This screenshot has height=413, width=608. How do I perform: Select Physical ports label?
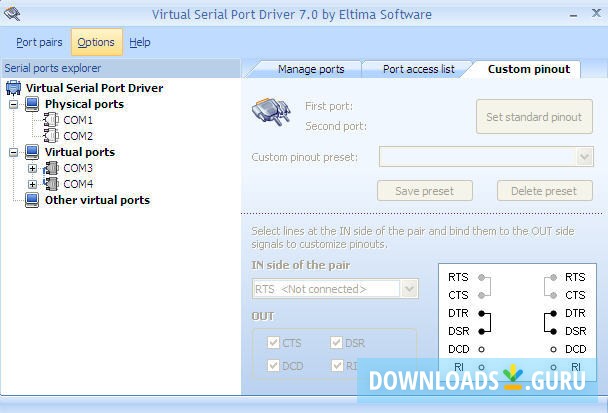pyautogui.click(x=84, y=104)
